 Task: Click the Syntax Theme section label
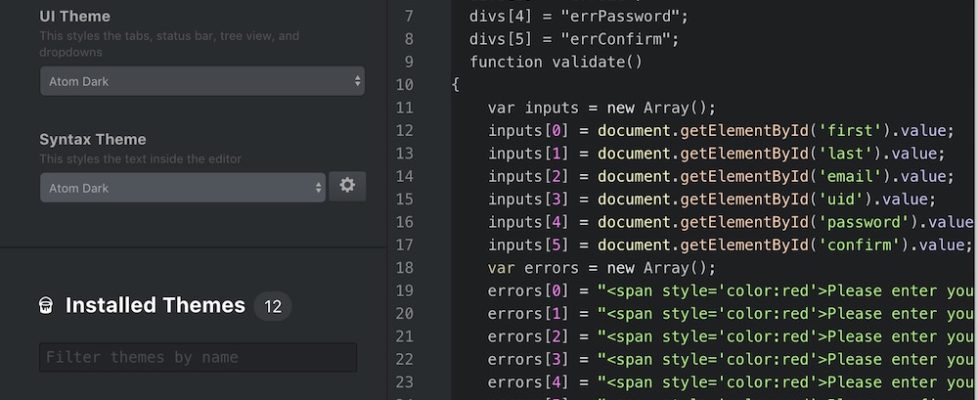coord(93,140)
